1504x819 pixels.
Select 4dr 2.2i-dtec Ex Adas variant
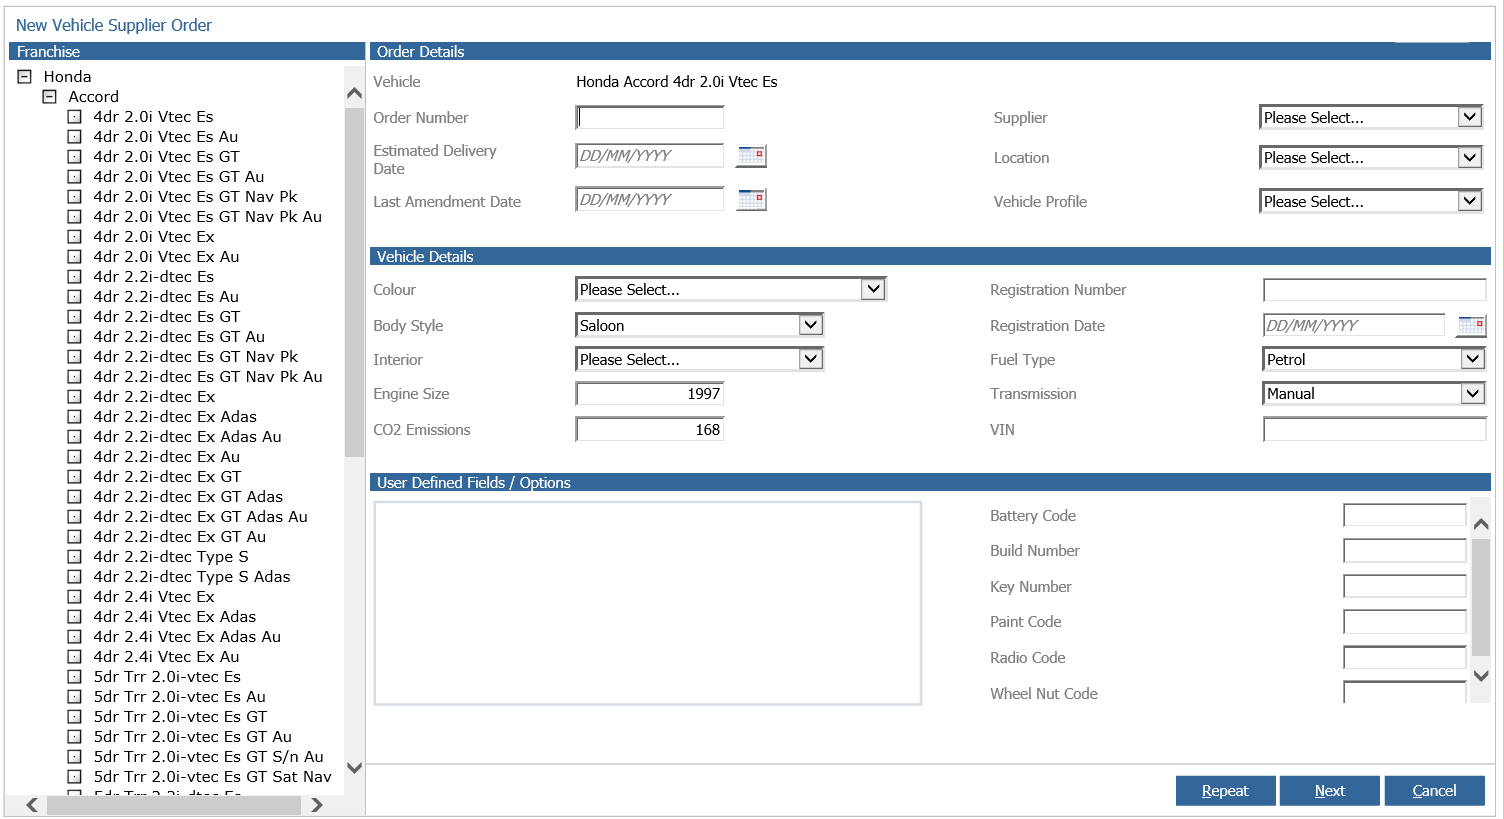[x=175, y=416]
